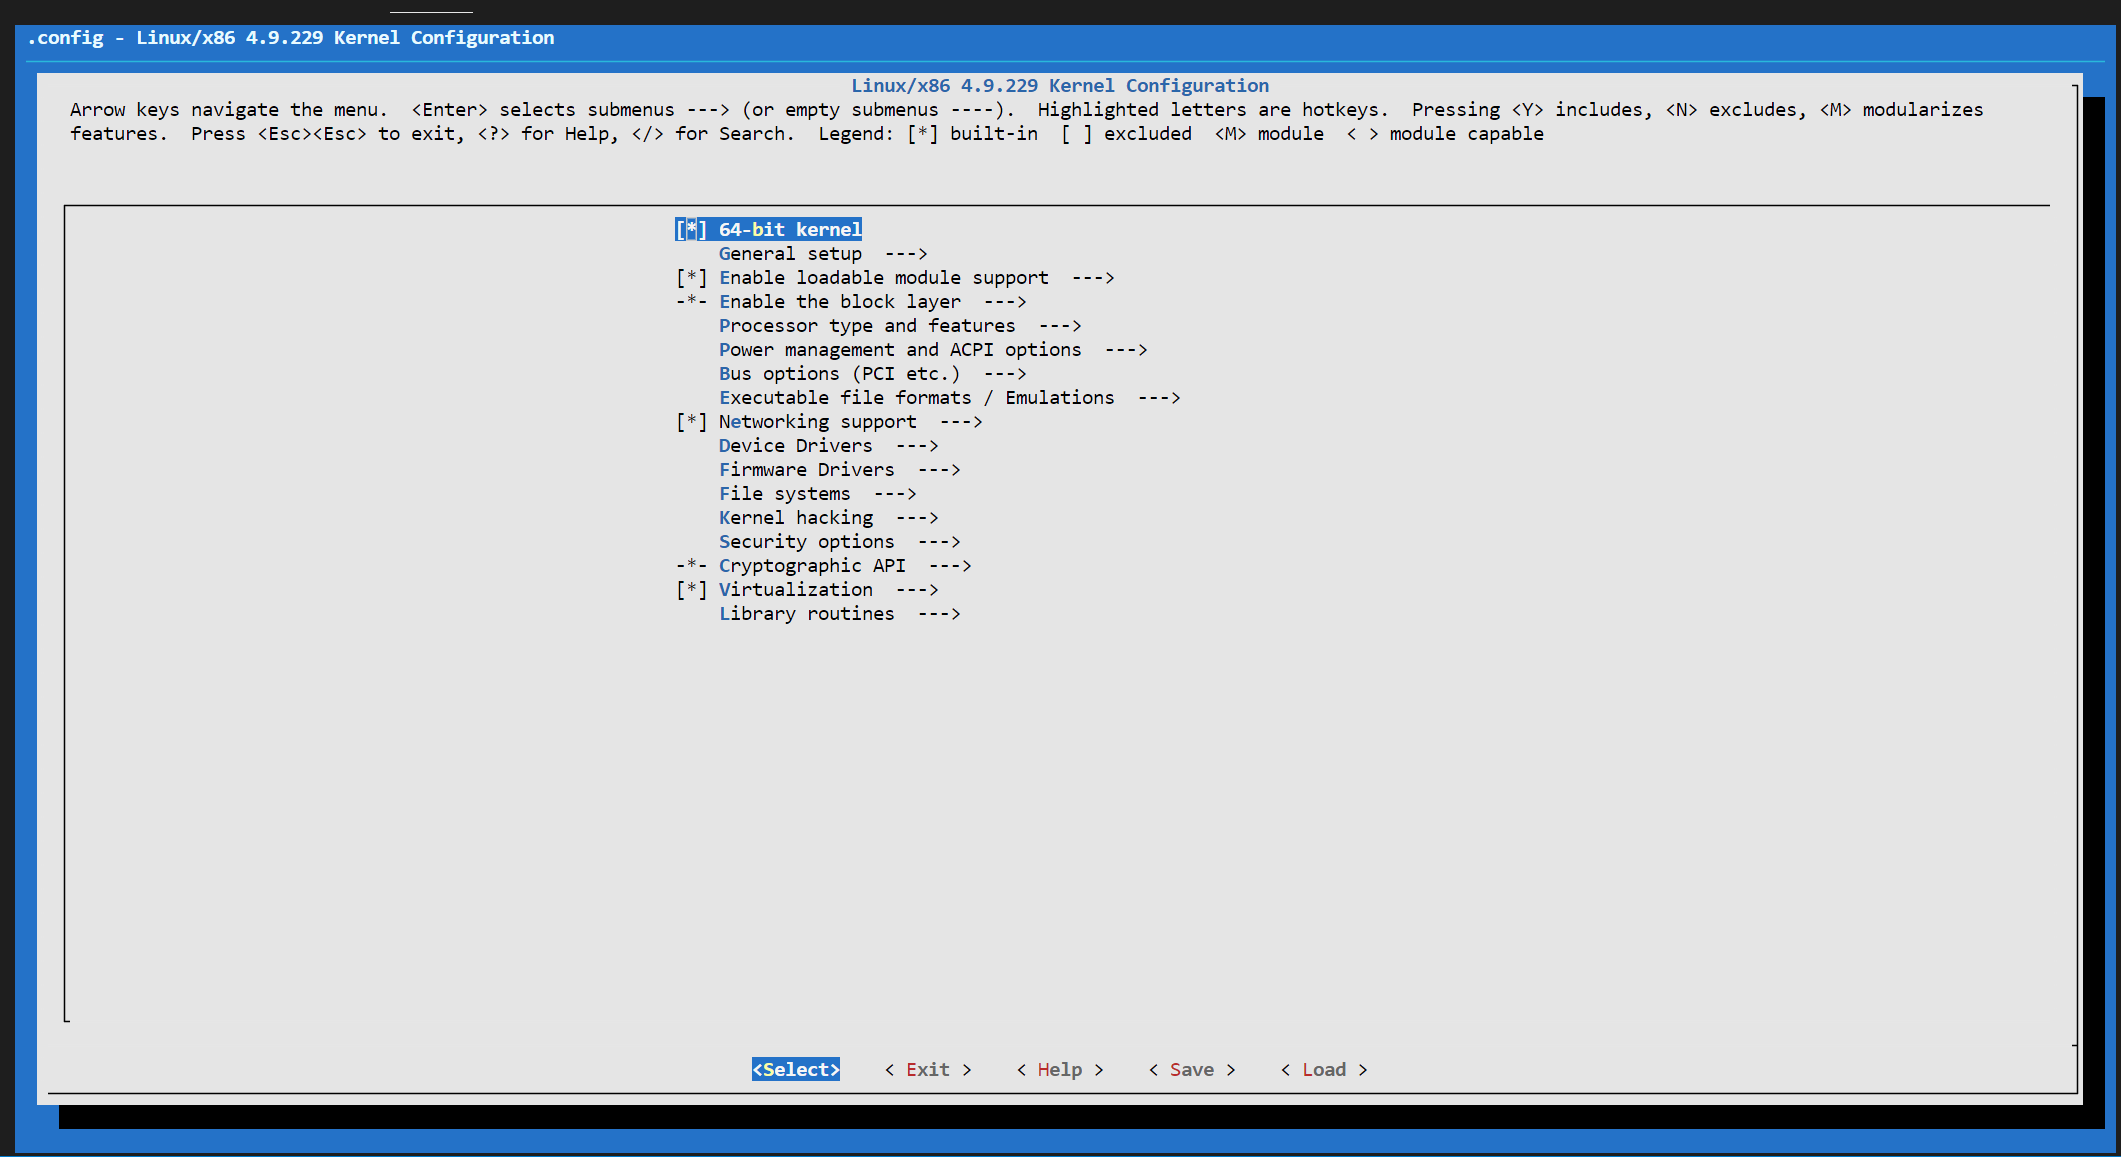Click the ---> arrow after Networking support
Viewport: 2121px width, 1157px height.
[x=961, y=422]
